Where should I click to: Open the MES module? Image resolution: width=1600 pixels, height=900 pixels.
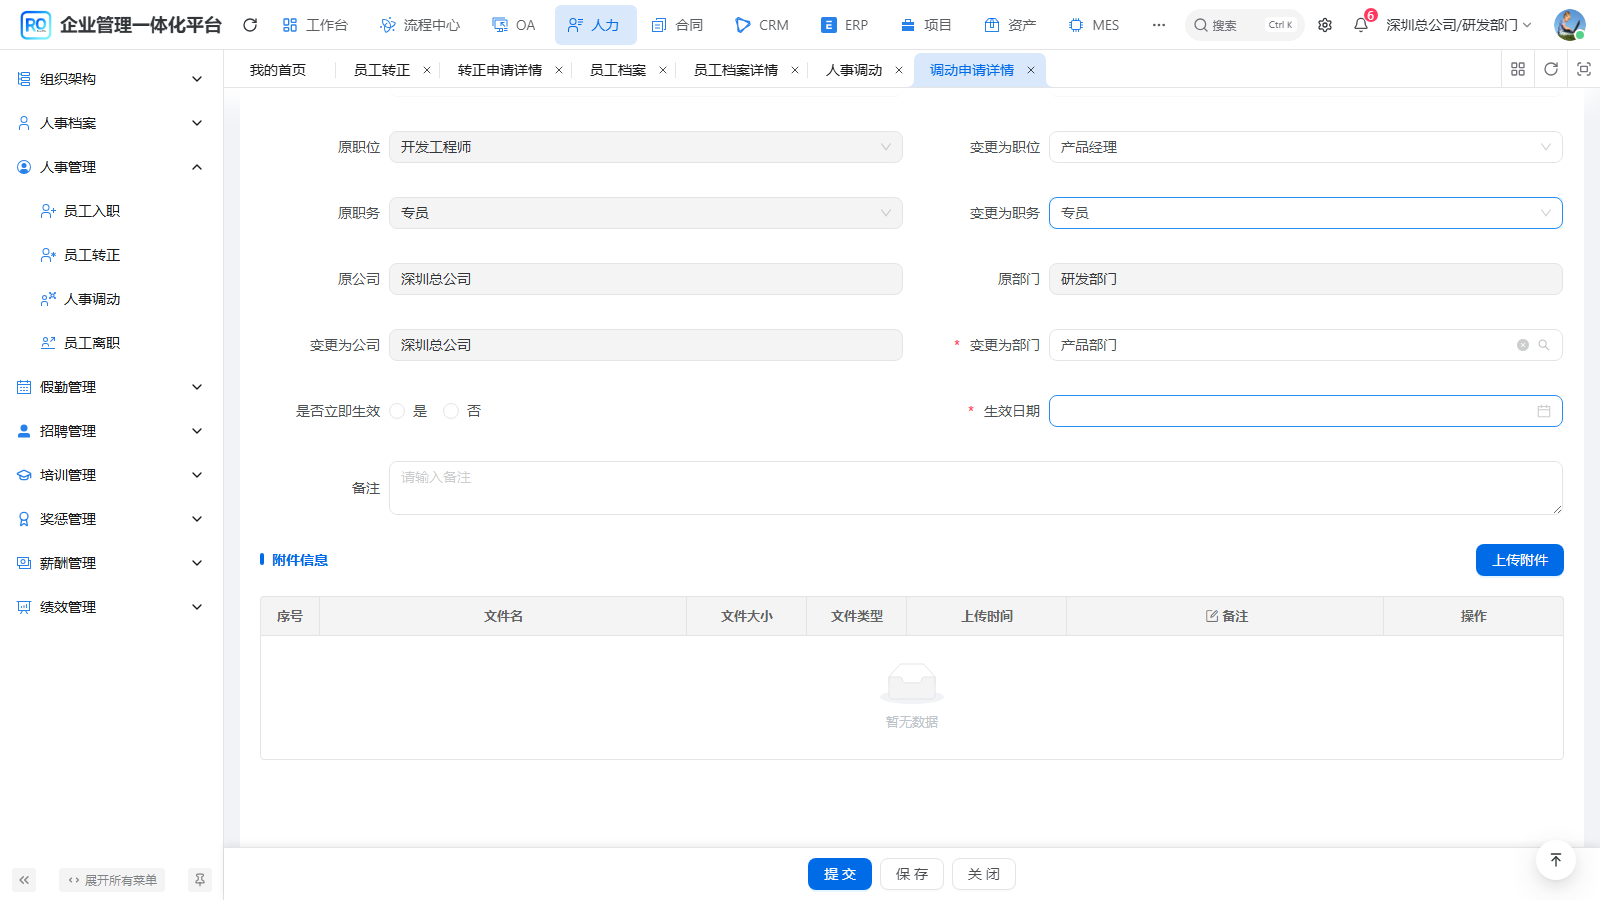1094,25
